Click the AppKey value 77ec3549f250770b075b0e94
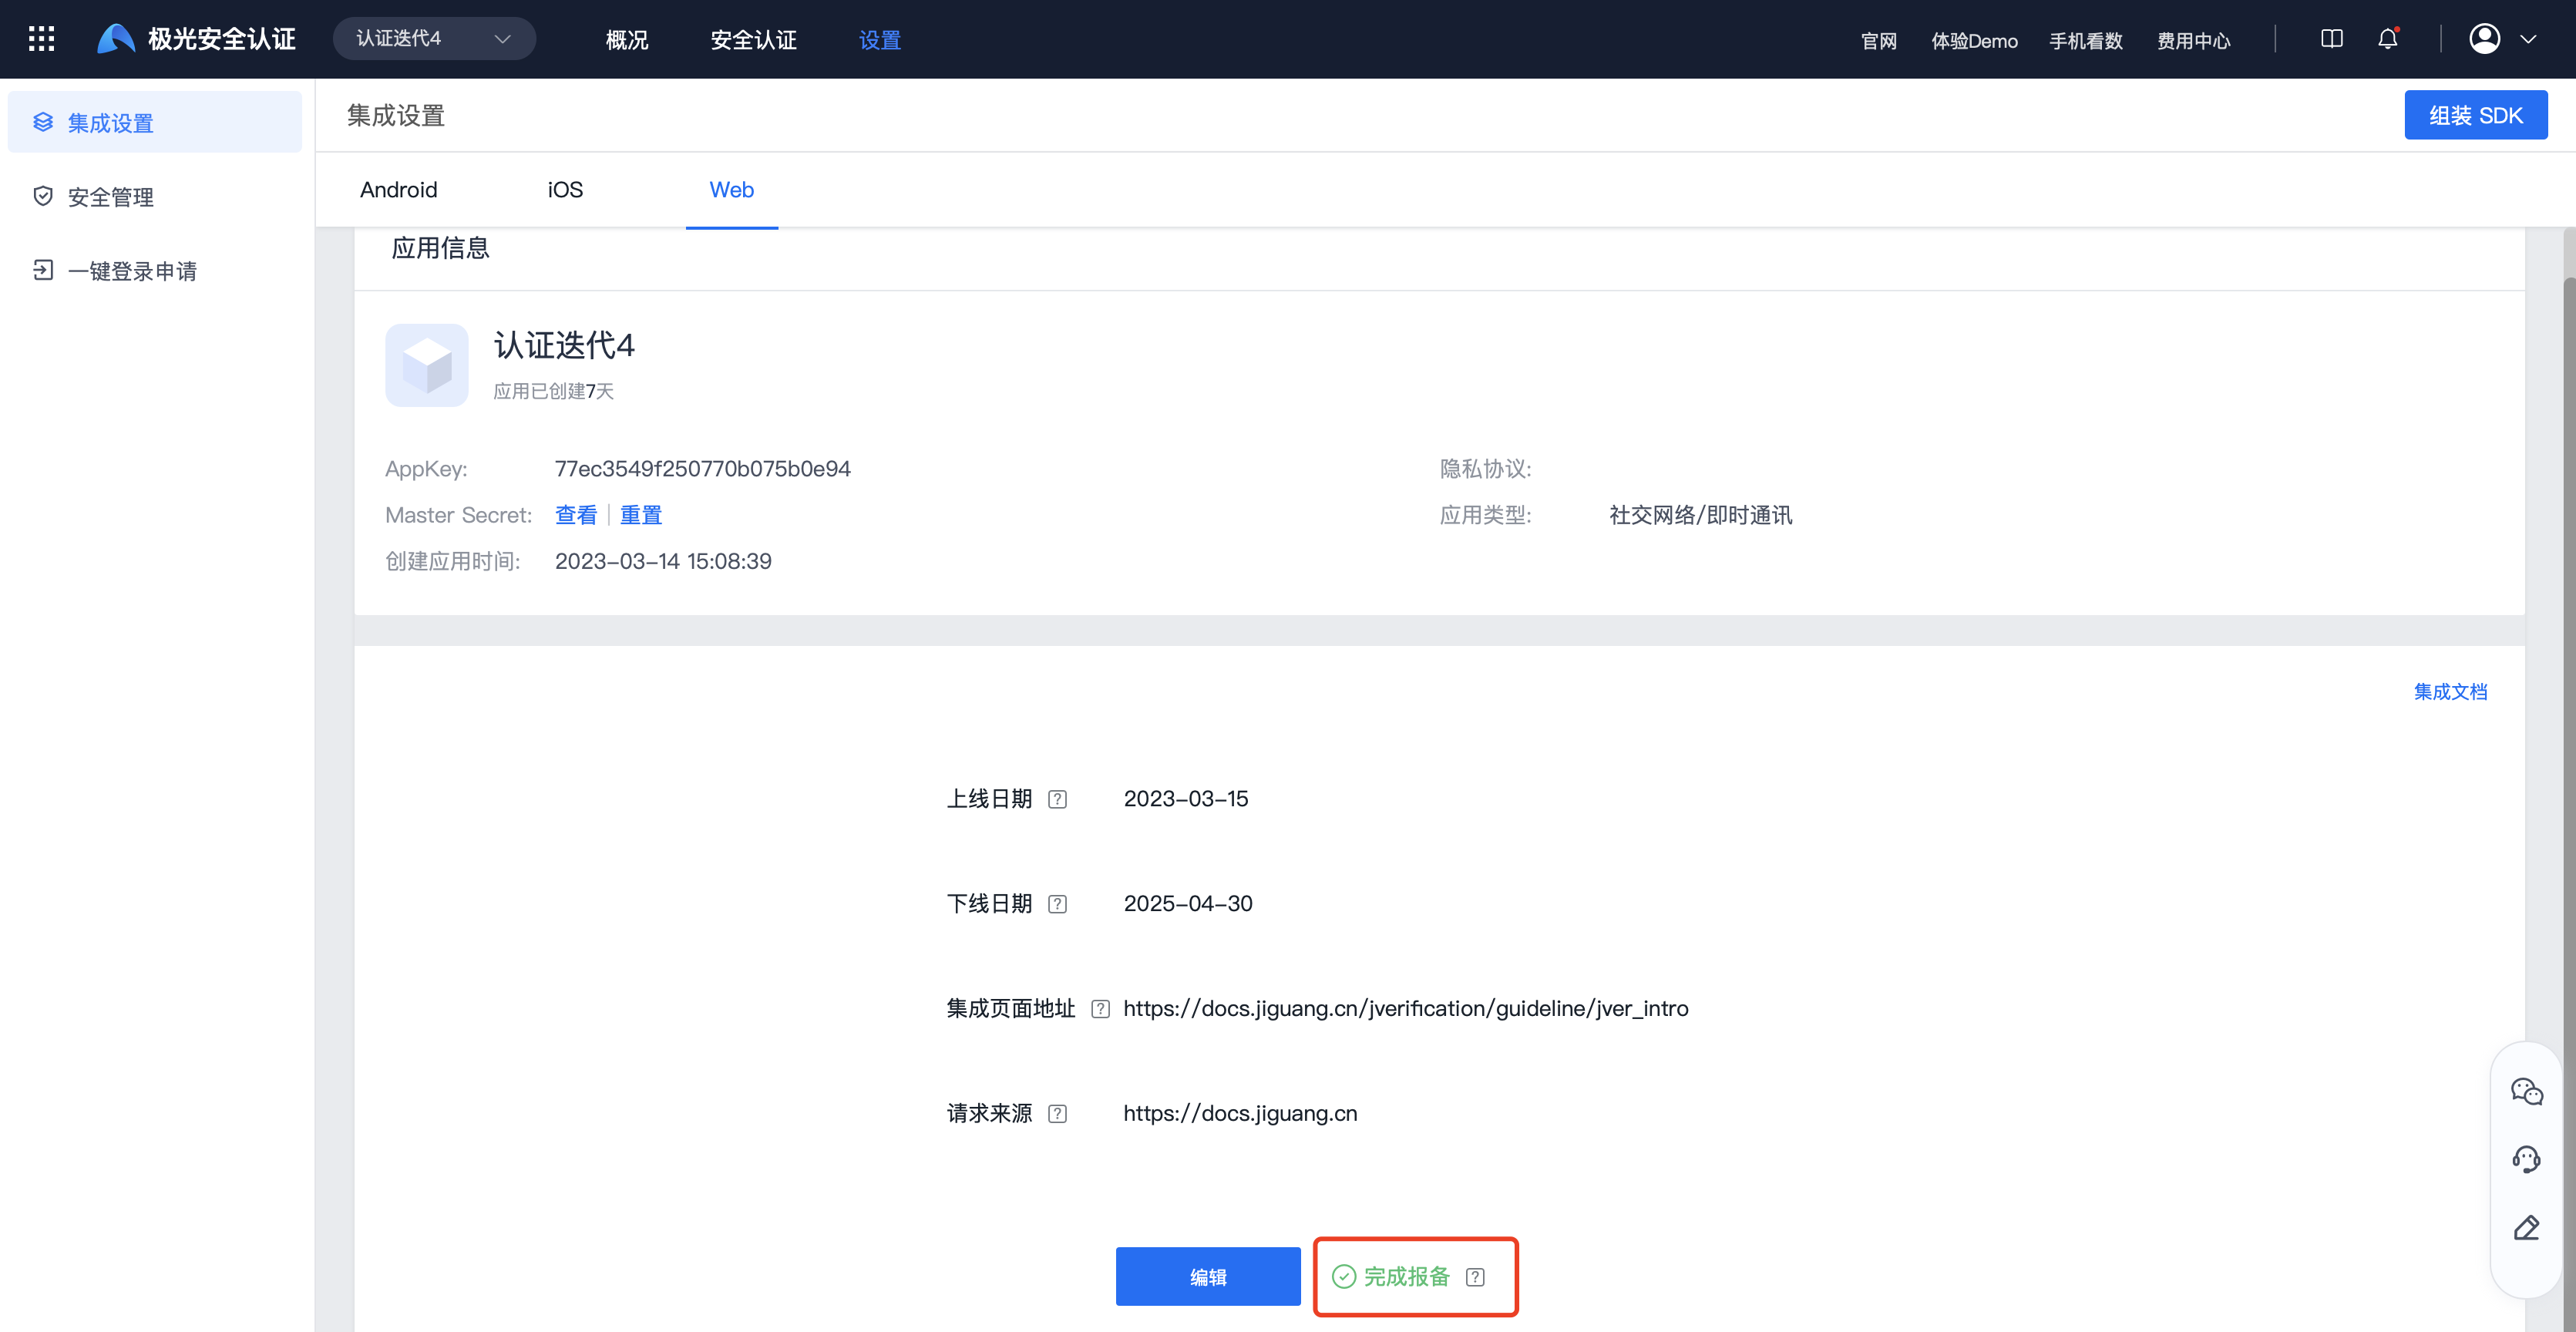Screen dimensions: 2576x1332 click(x=703, y=469)
